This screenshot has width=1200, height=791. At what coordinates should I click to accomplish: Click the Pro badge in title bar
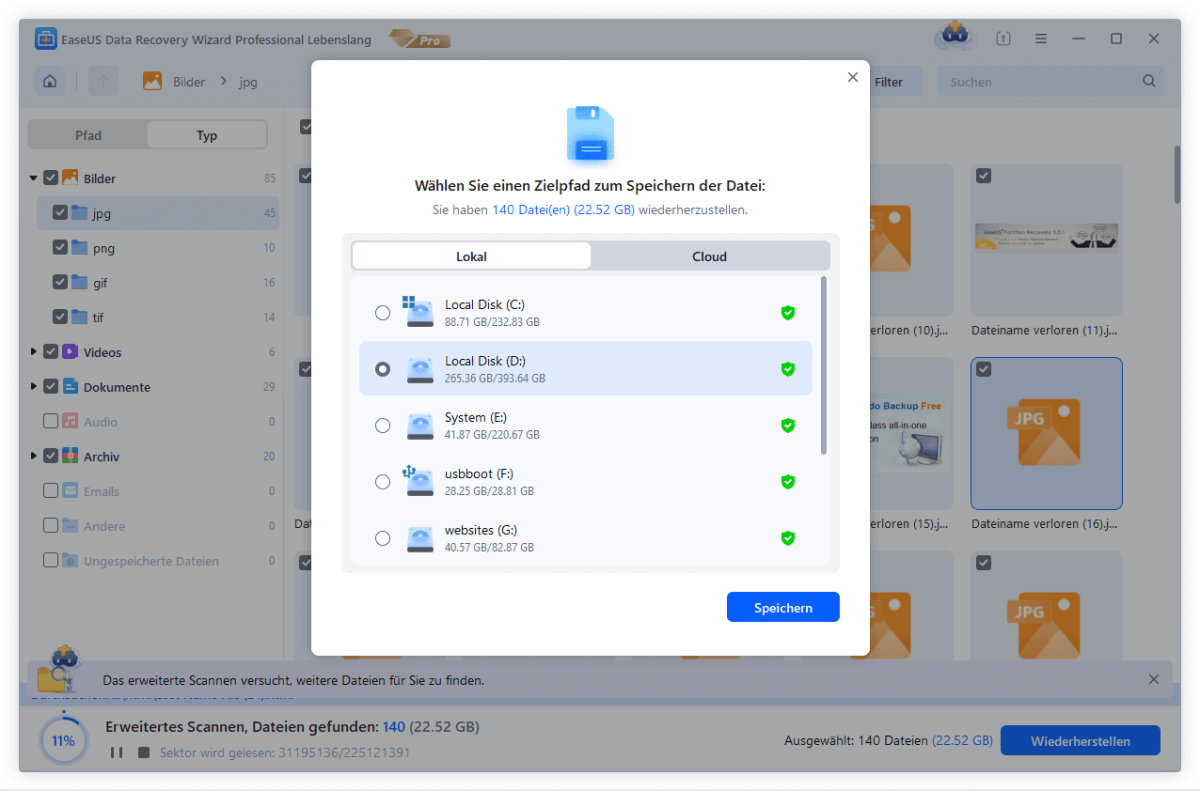420,40
